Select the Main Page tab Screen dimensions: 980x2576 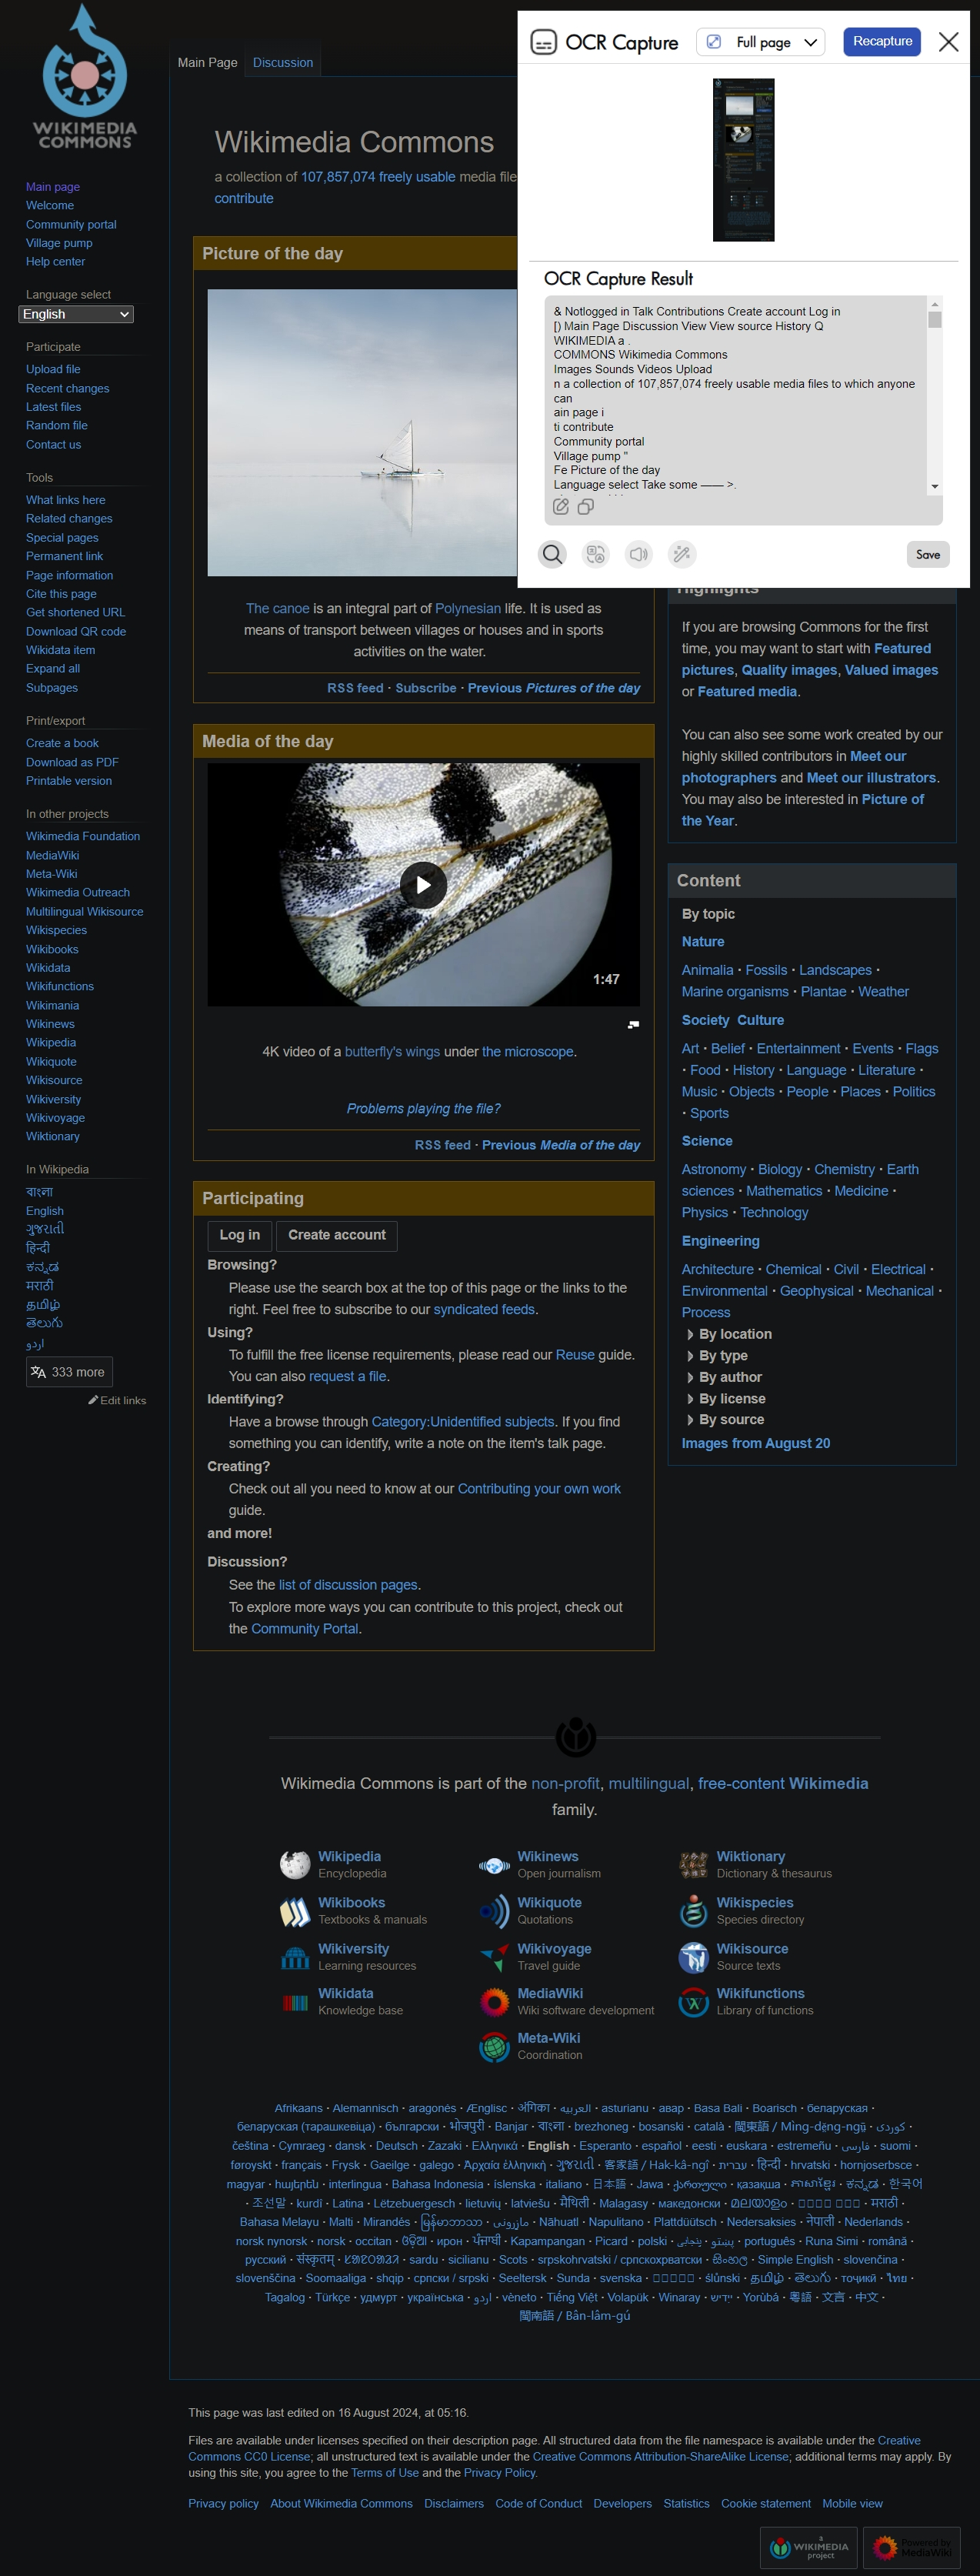click(207, 62)
